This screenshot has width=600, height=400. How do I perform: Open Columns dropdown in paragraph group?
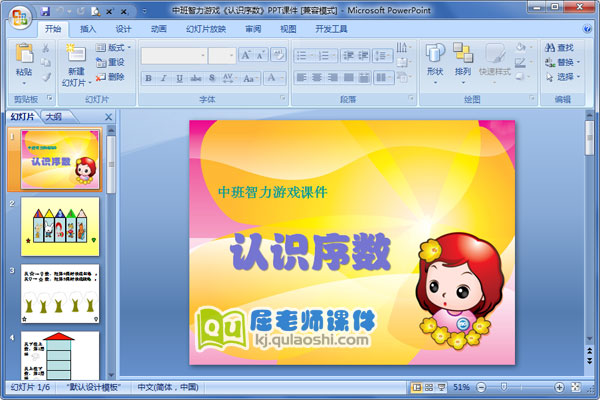[x=383, y=78]
